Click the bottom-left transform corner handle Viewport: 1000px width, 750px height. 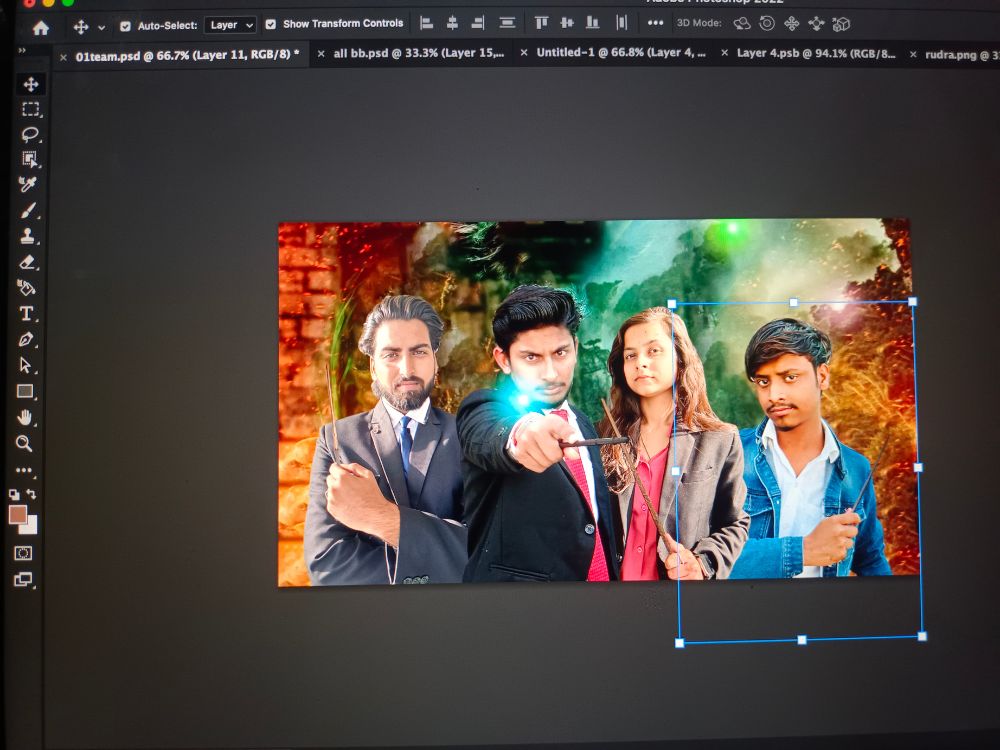point(679,643)
